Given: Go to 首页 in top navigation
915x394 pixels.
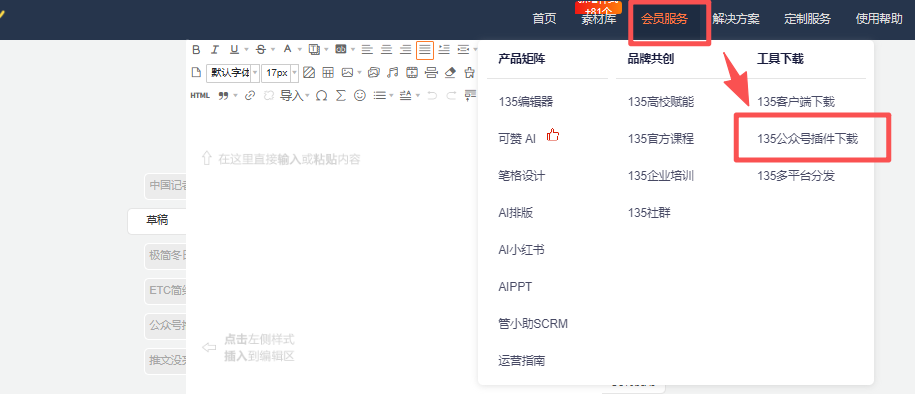Looking at the screenshot, I should (544, 19).
